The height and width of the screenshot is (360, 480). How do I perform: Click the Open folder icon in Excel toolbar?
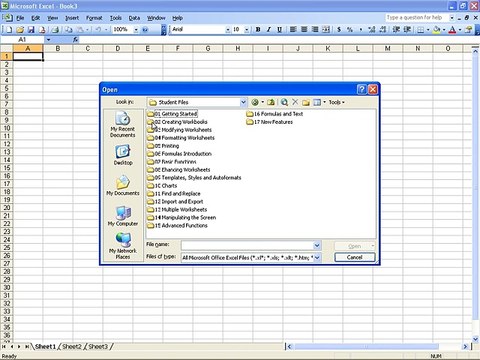20,30
